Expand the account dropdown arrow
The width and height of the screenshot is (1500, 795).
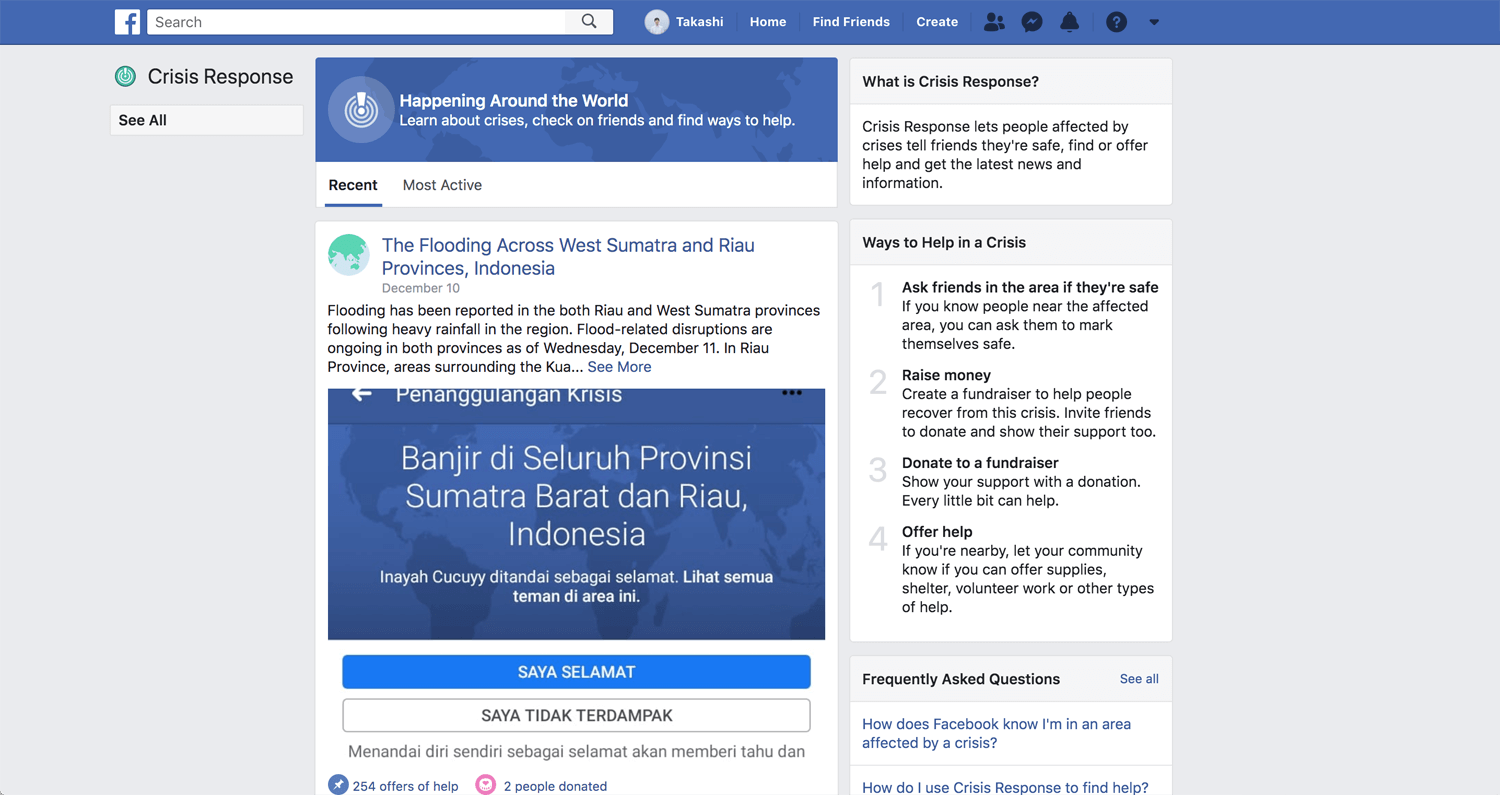pos(1154,22)
